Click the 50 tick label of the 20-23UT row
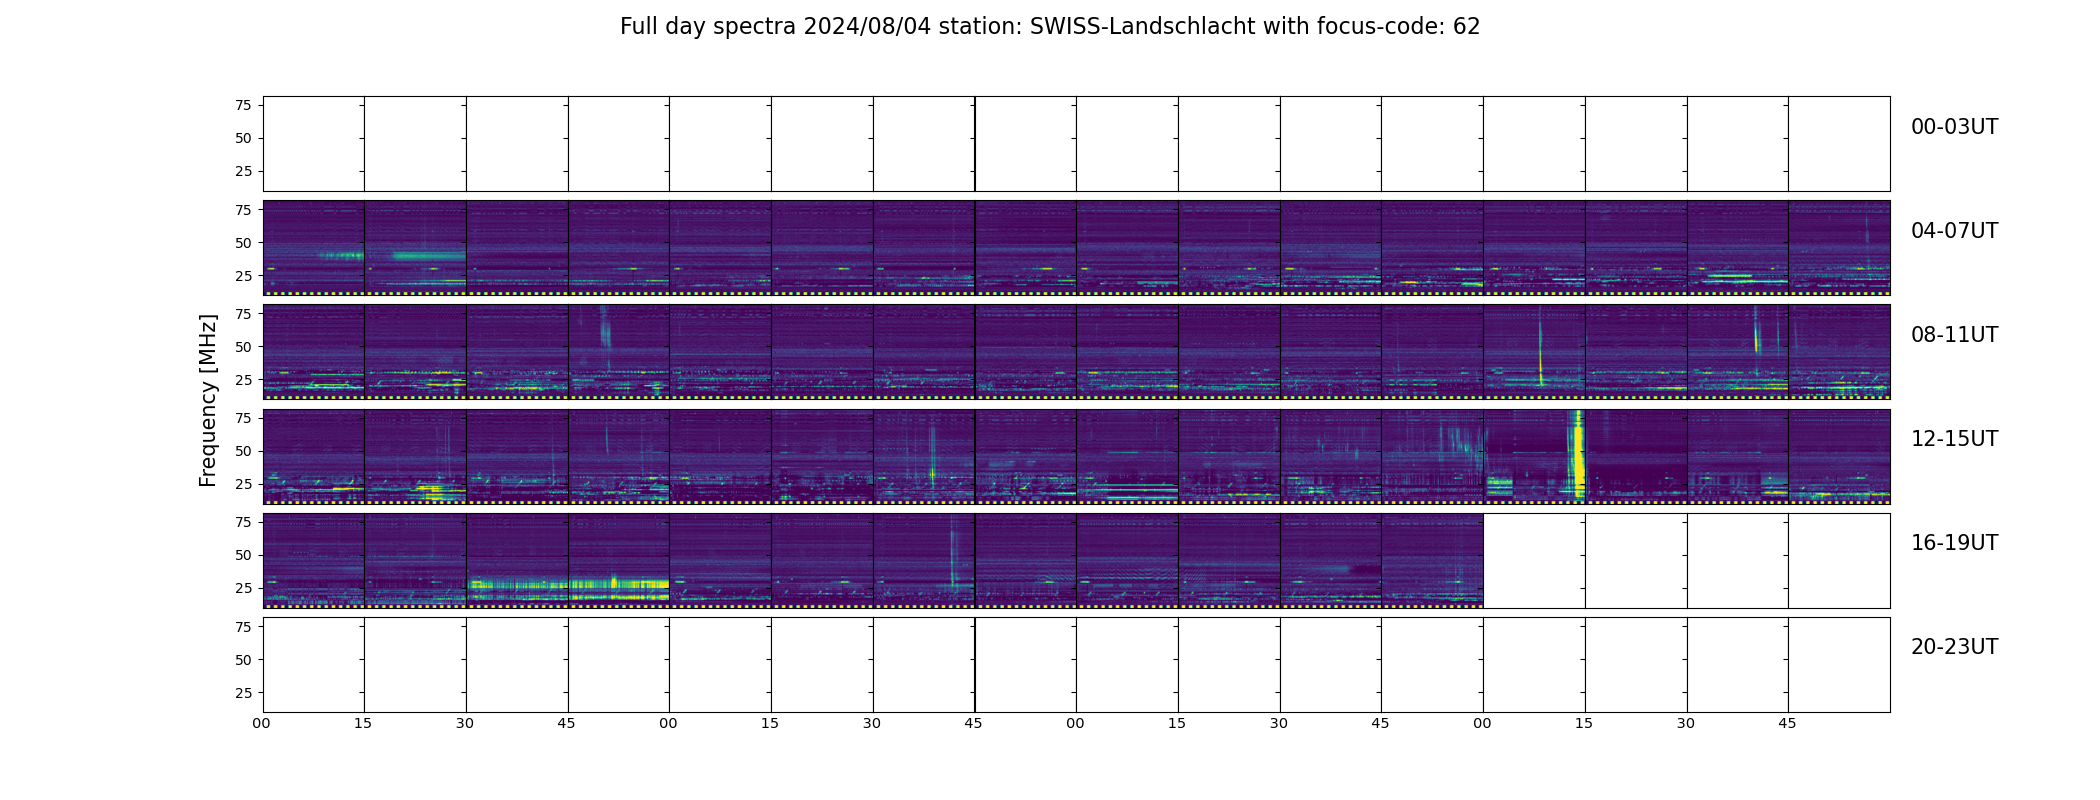This screenshot has width=2100, height=800. 243,659
